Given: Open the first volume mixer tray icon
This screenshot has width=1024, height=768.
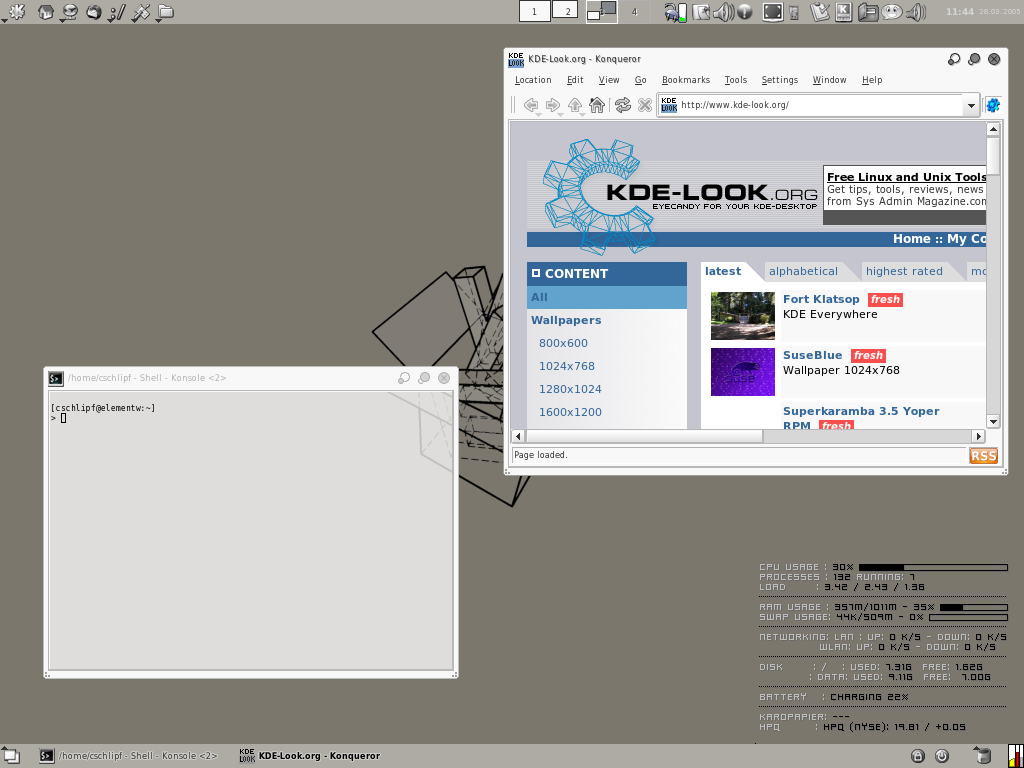Looking at the screenshot, I should 722,12.
